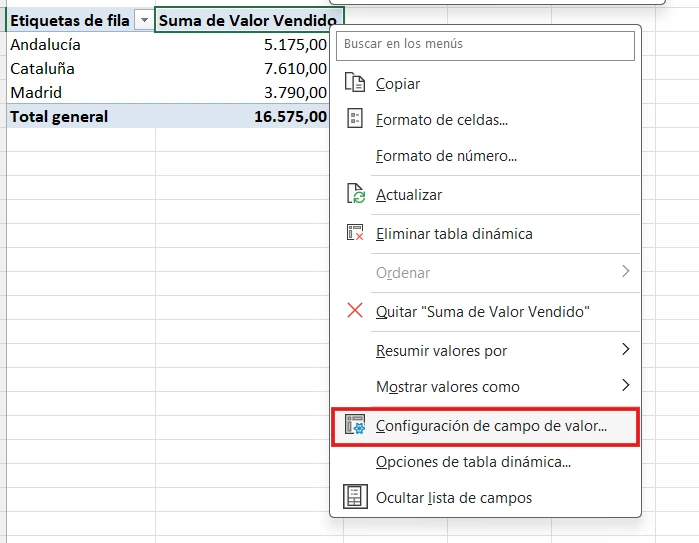The height and width of the screenshot is (543, 699).
Task: Click the Actualizar refresh icon
Action: coord(356,193)
